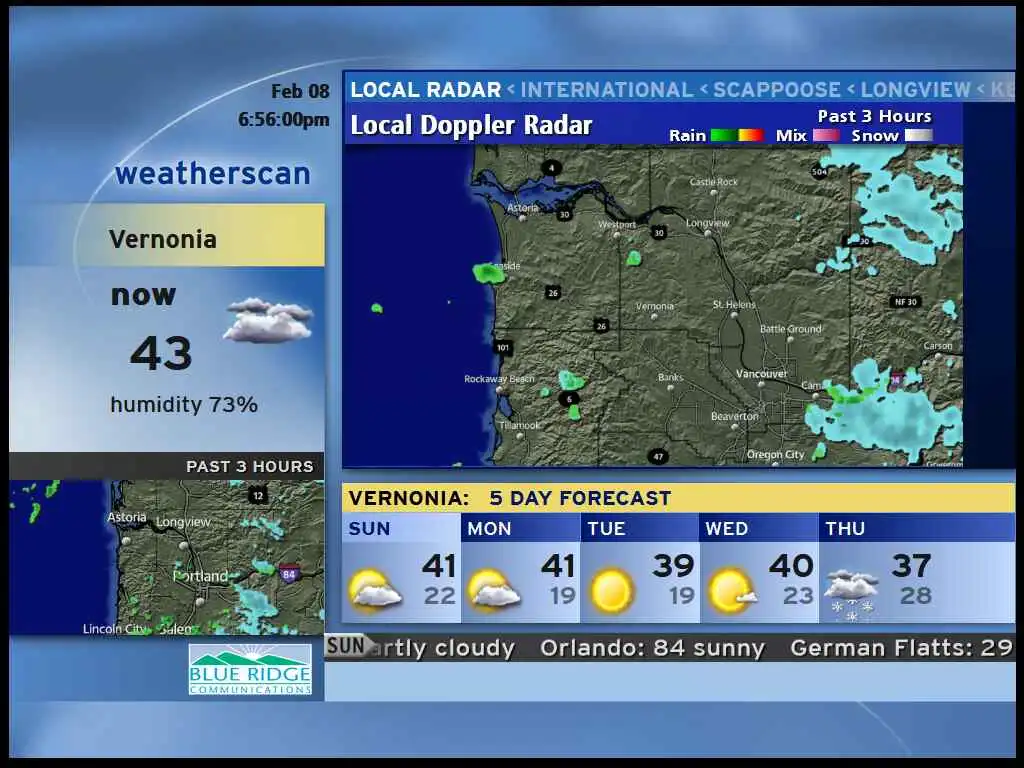
Task: Click the Beaverton label on radar
Action: [735, 416]
